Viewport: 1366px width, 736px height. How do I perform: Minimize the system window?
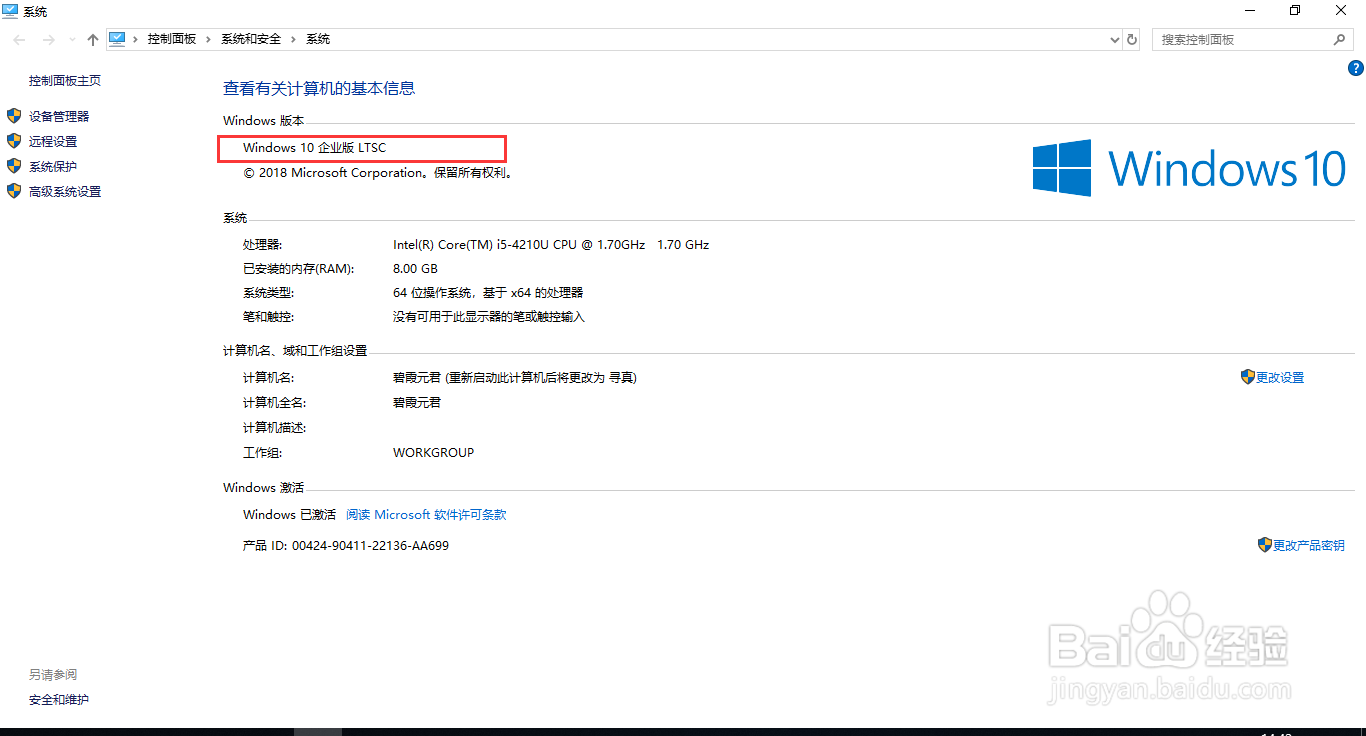(1250, 11)
